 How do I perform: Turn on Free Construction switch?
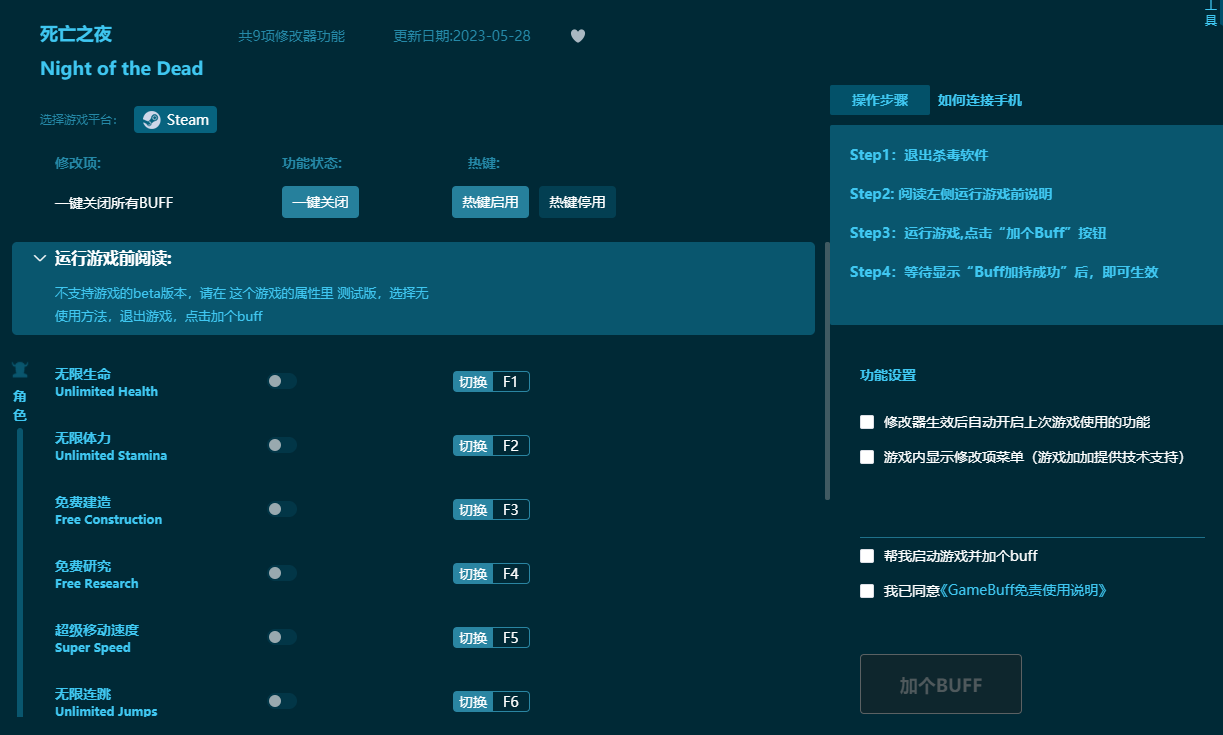point(282,509)
